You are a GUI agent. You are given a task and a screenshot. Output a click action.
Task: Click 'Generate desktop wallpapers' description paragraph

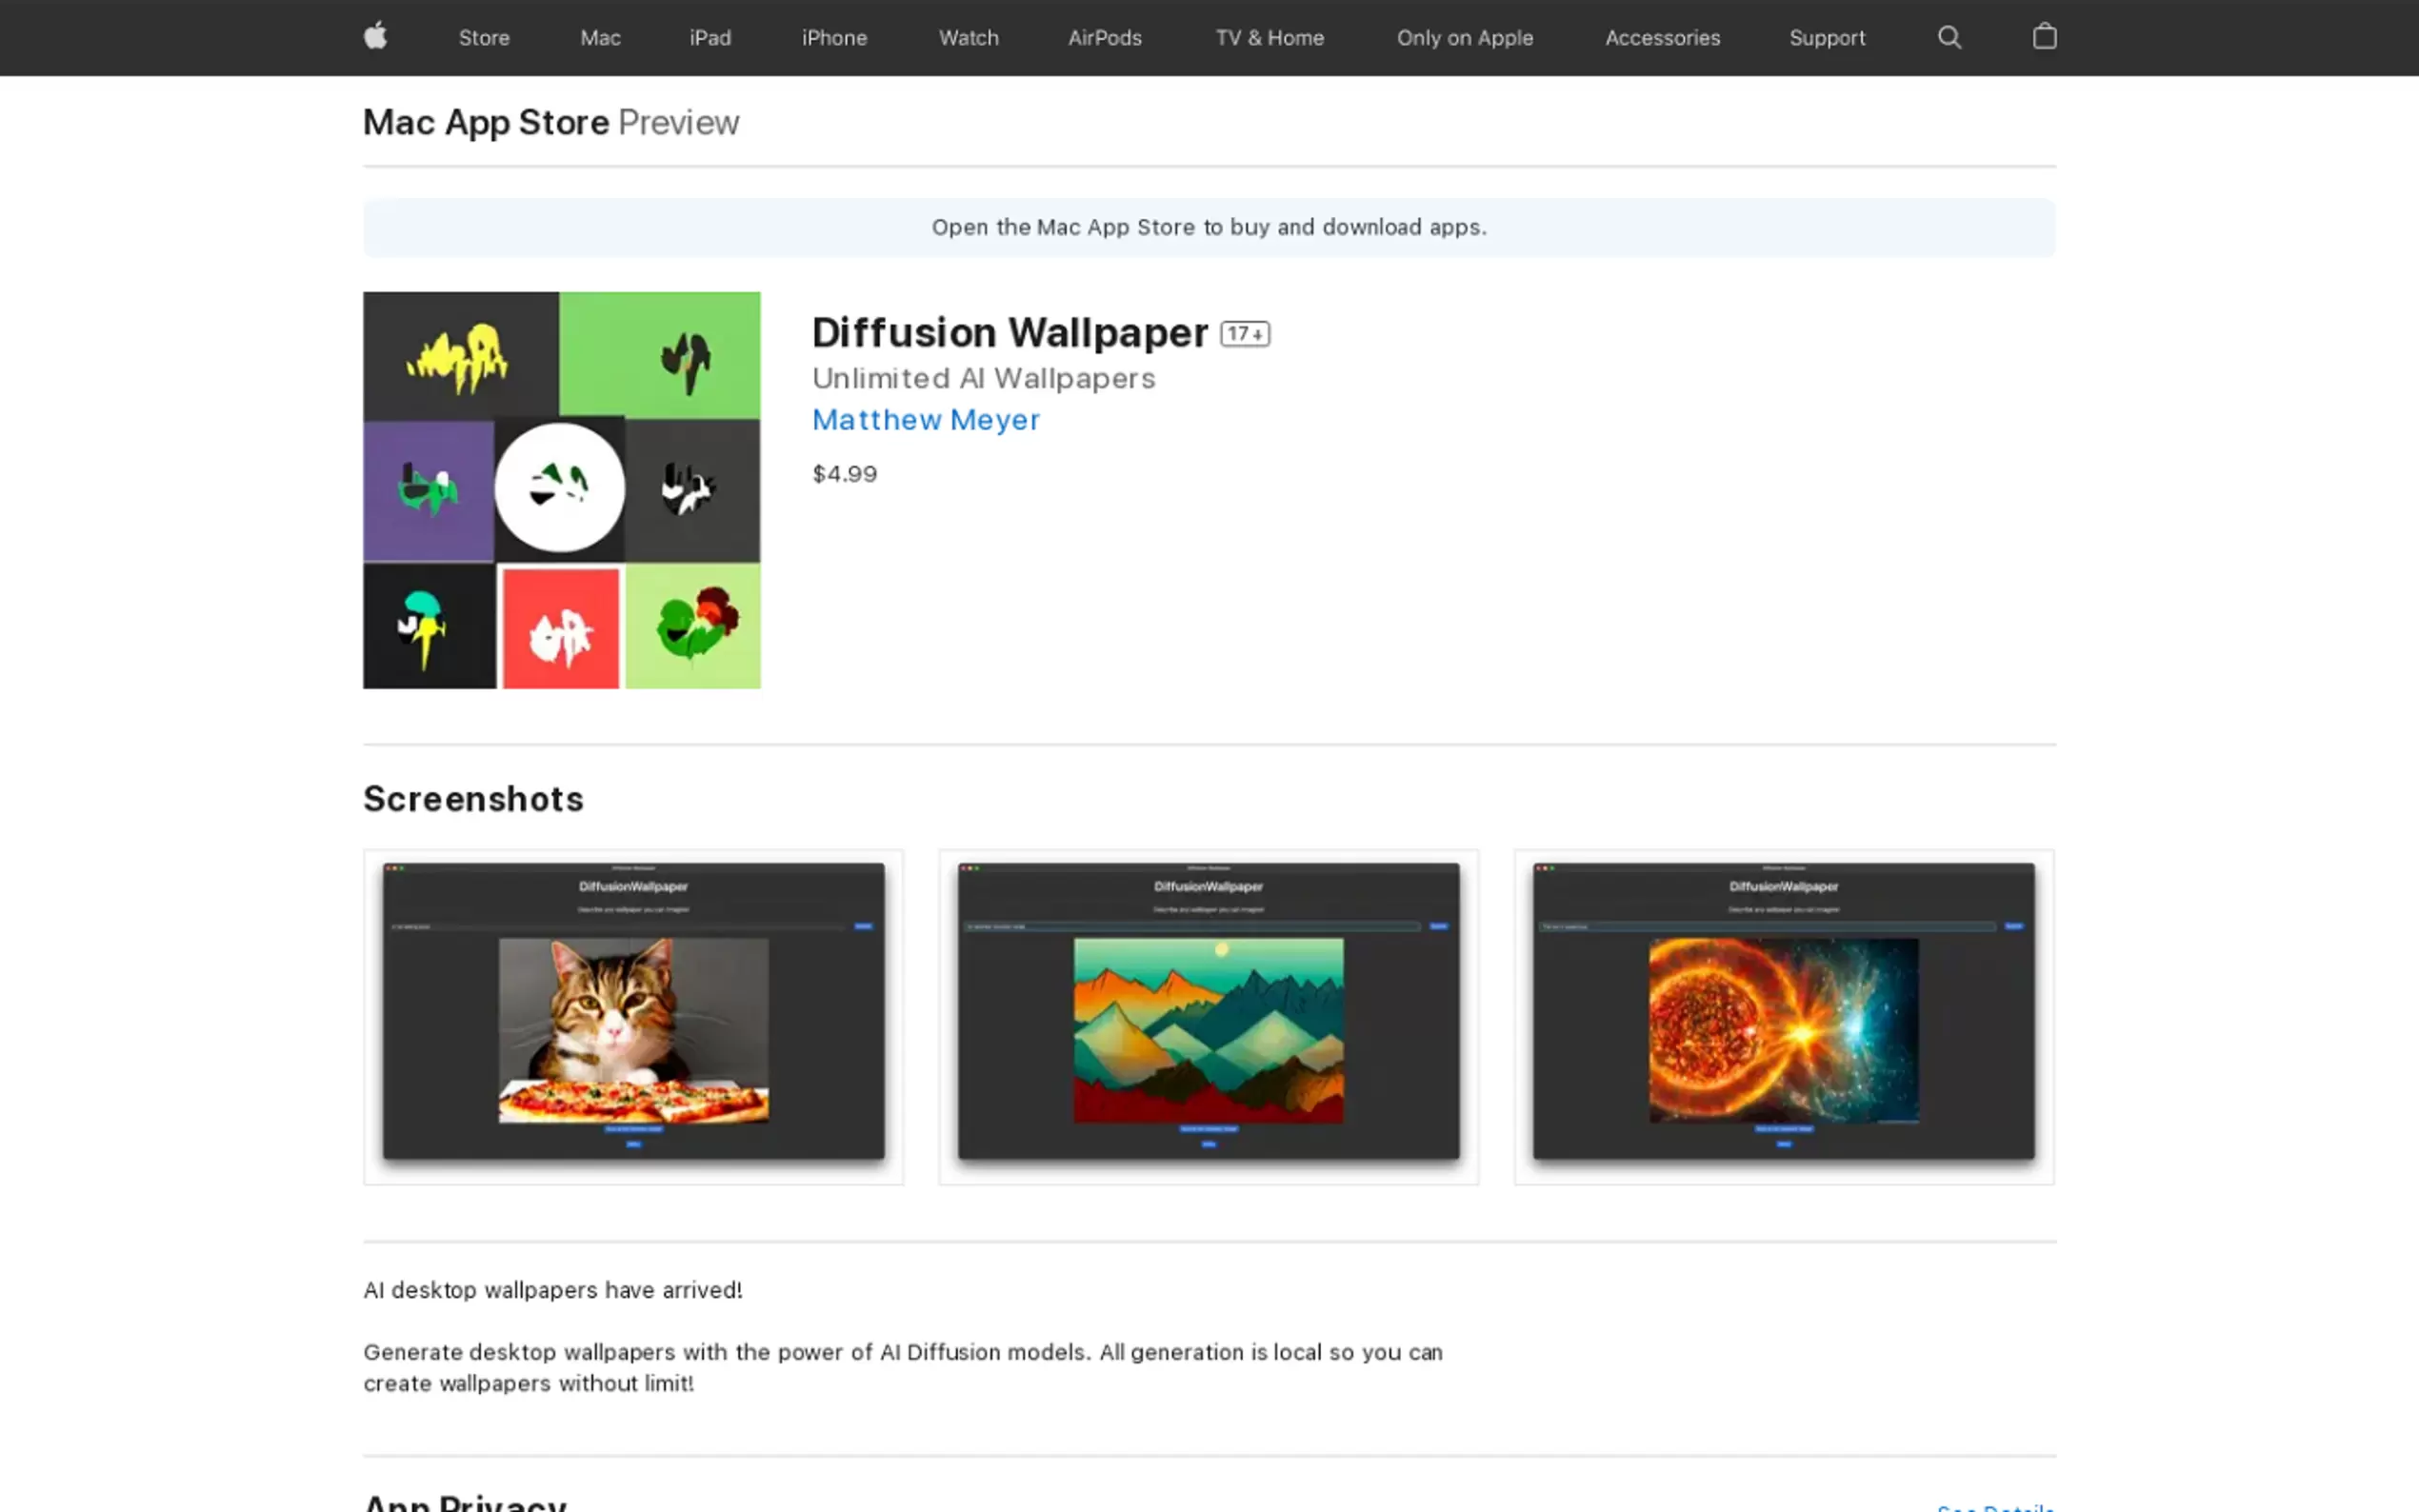(x=903, y=1368)
